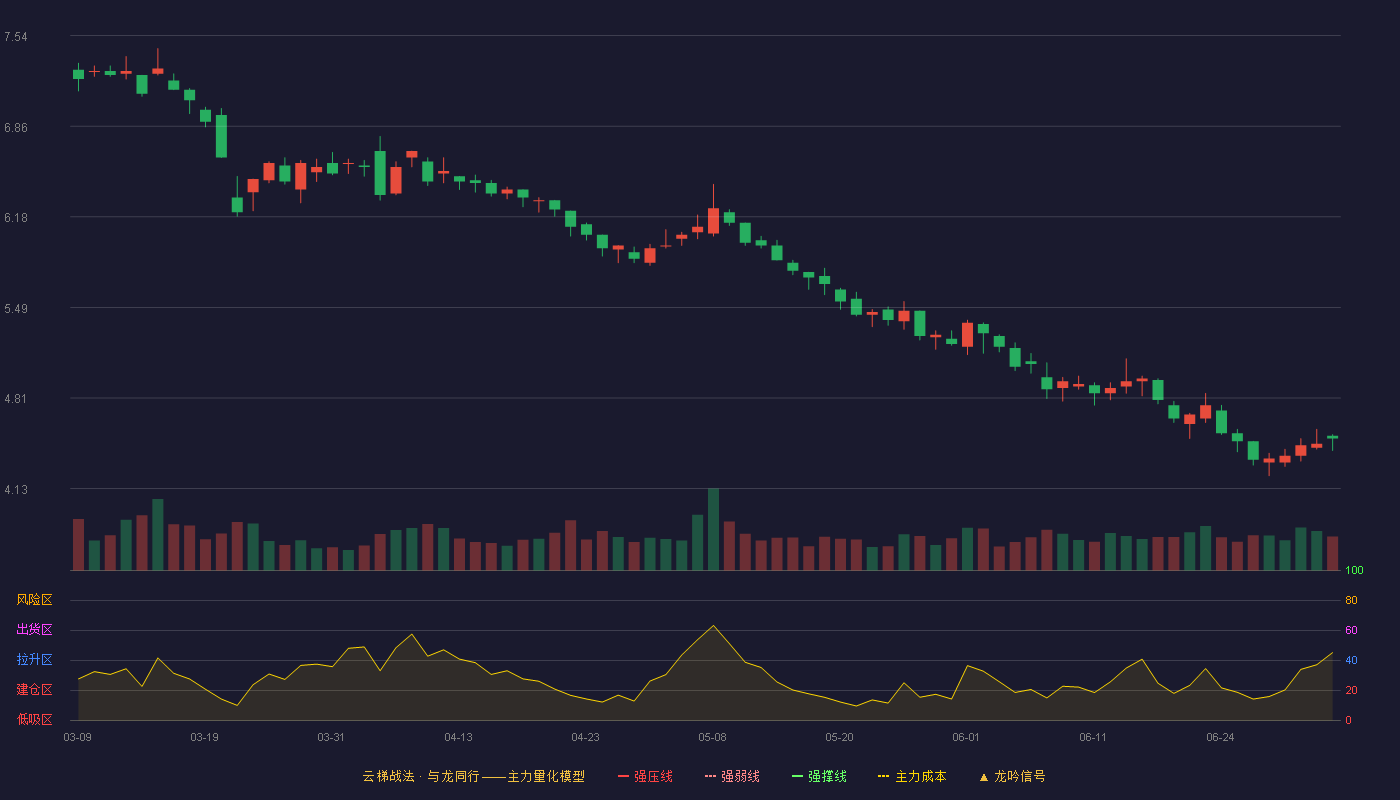This screenshot has width=1400, height=800.
Task: Click the 04-23 date label
Action: [x=586, y=737]
